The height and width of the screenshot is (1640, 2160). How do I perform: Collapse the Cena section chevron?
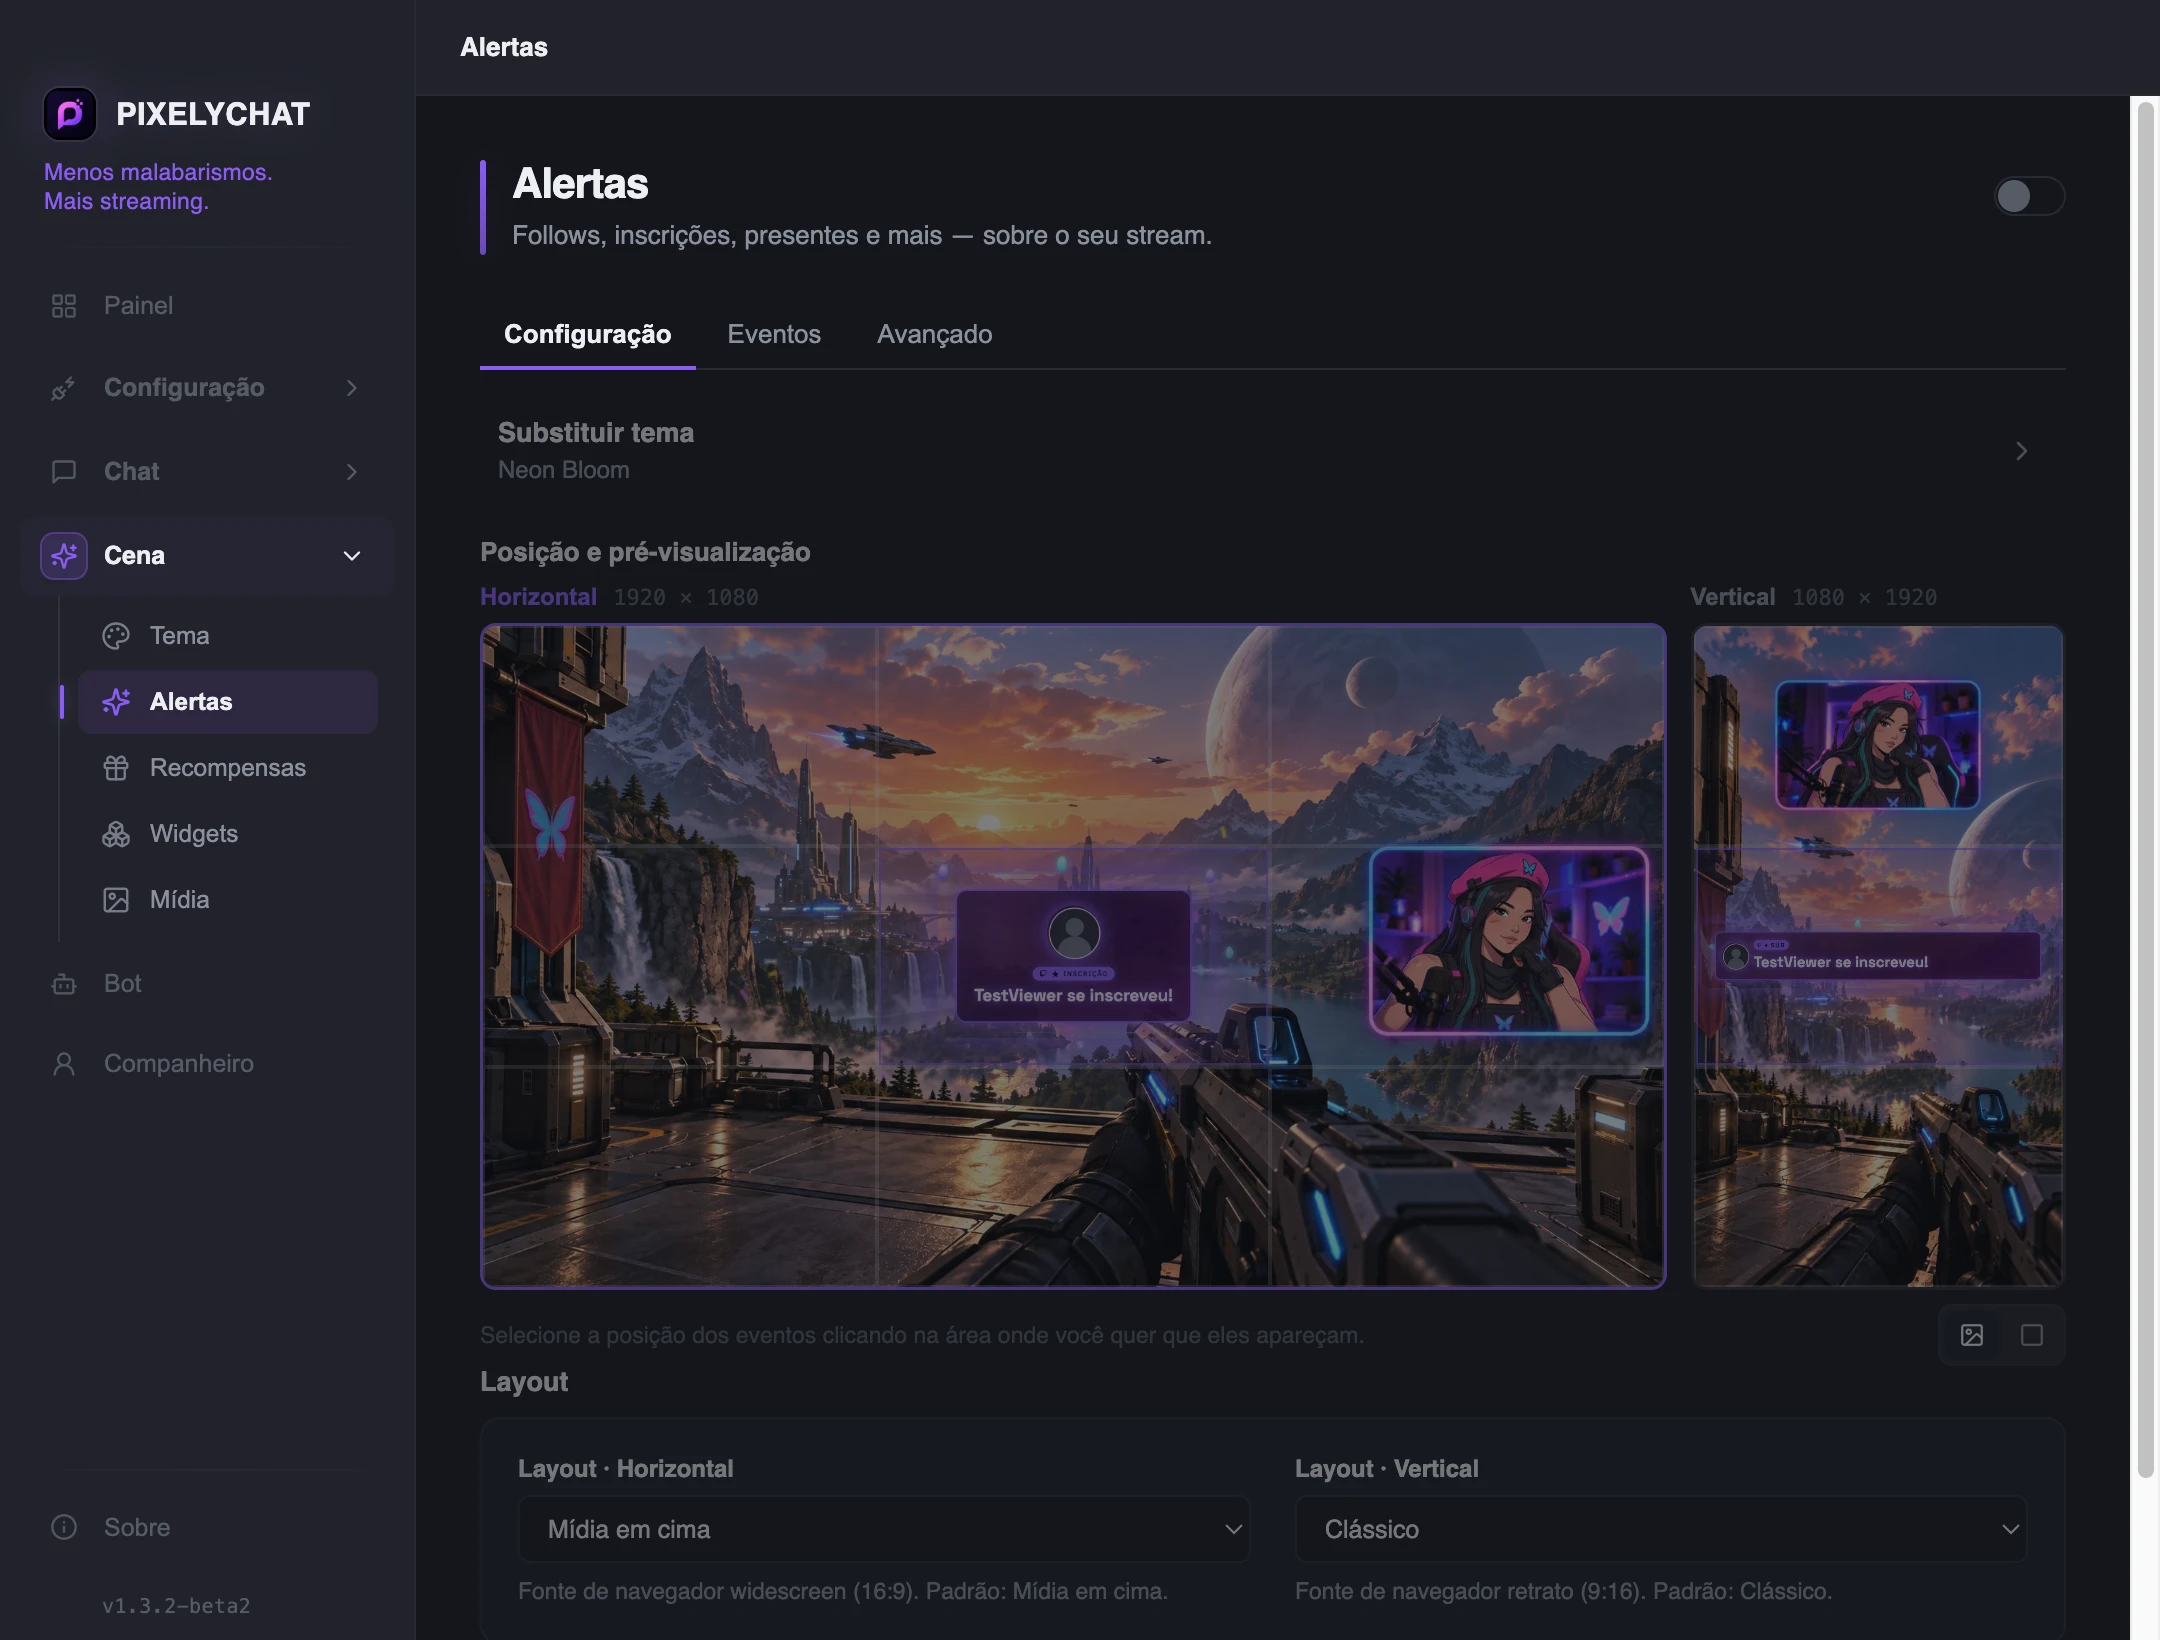[352, 556]
